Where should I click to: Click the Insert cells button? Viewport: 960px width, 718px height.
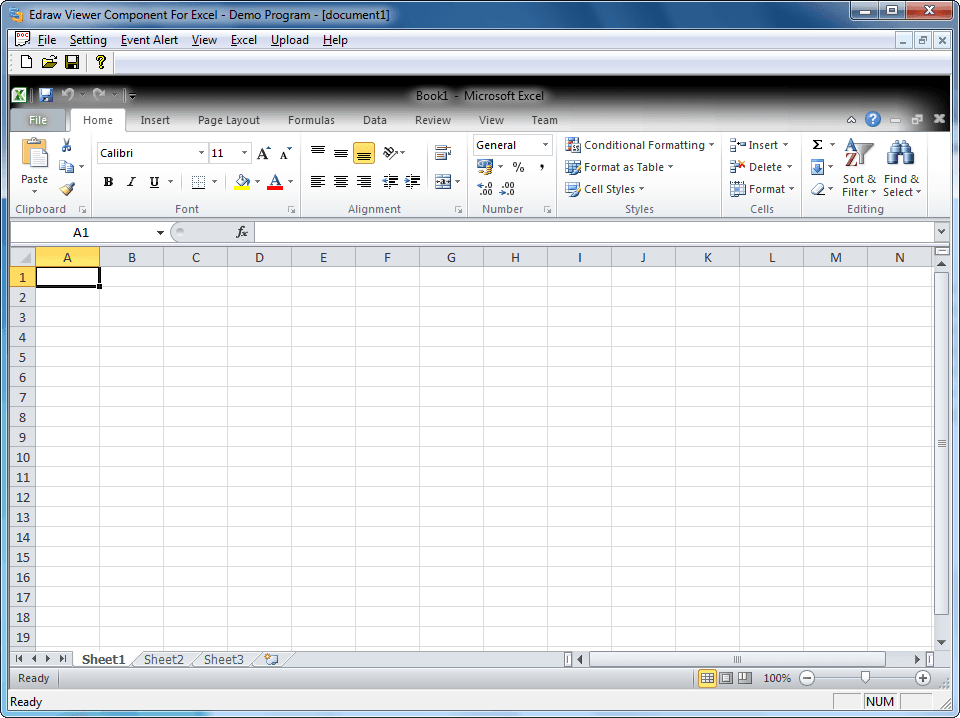(759, 145)
